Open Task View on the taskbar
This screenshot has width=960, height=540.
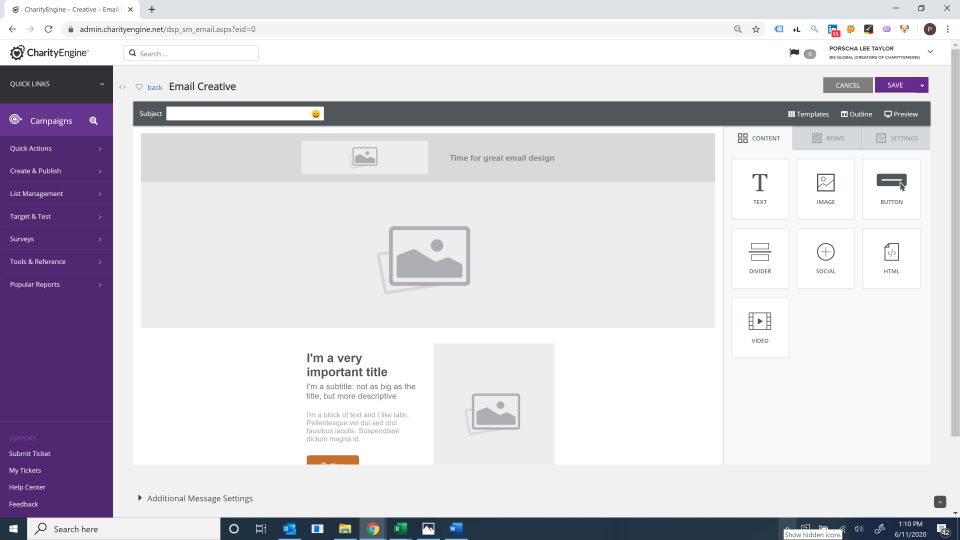pos(261,528)
